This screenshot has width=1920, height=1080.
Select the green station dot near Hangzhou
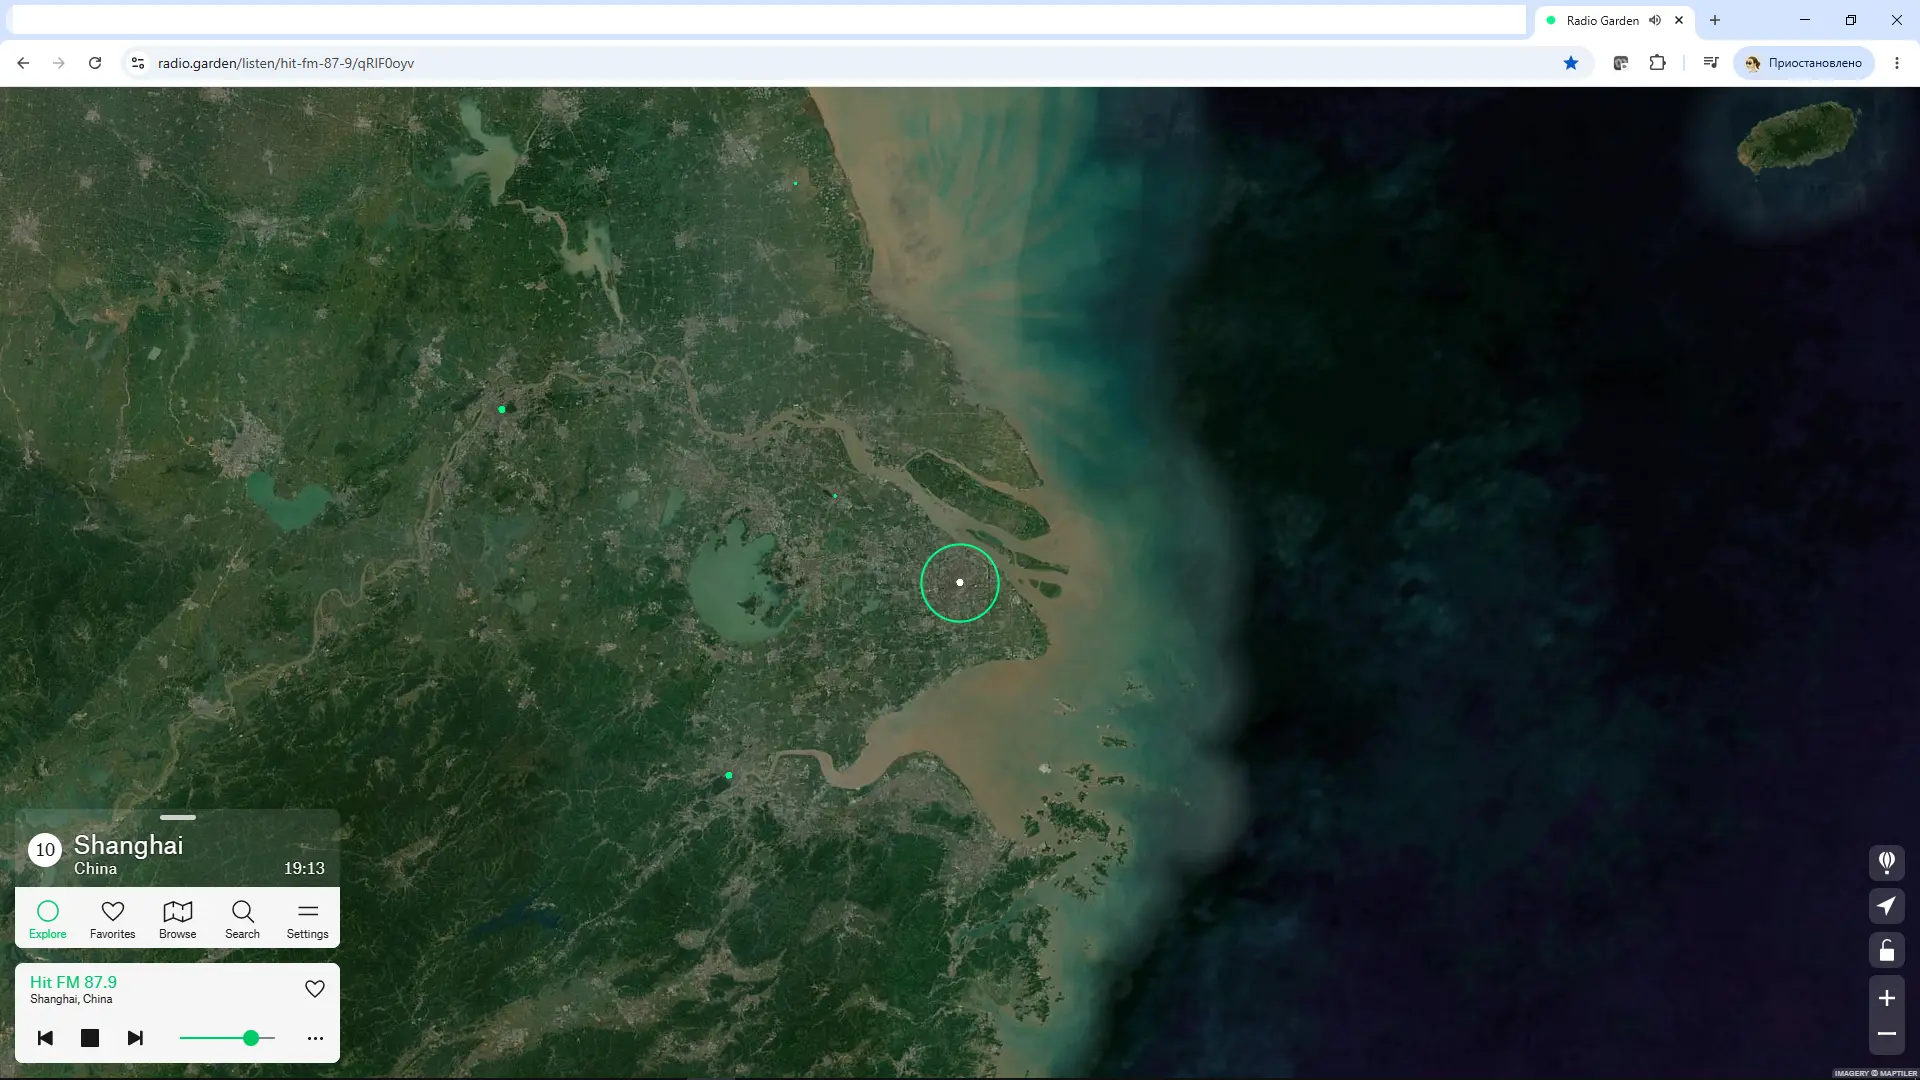coord(729,775)
